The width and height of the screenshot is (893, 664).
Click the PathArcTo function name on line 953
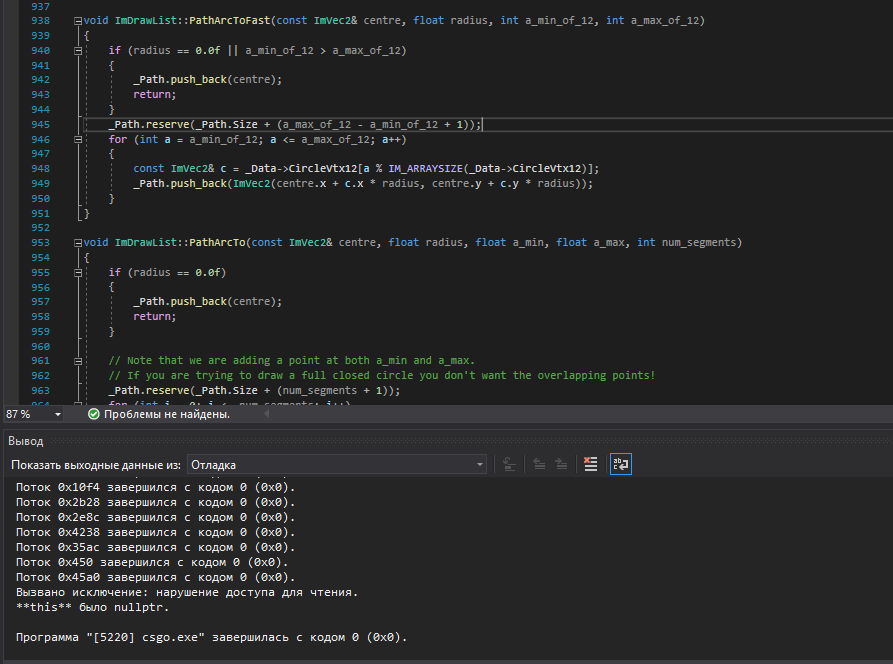pos(217,243)
